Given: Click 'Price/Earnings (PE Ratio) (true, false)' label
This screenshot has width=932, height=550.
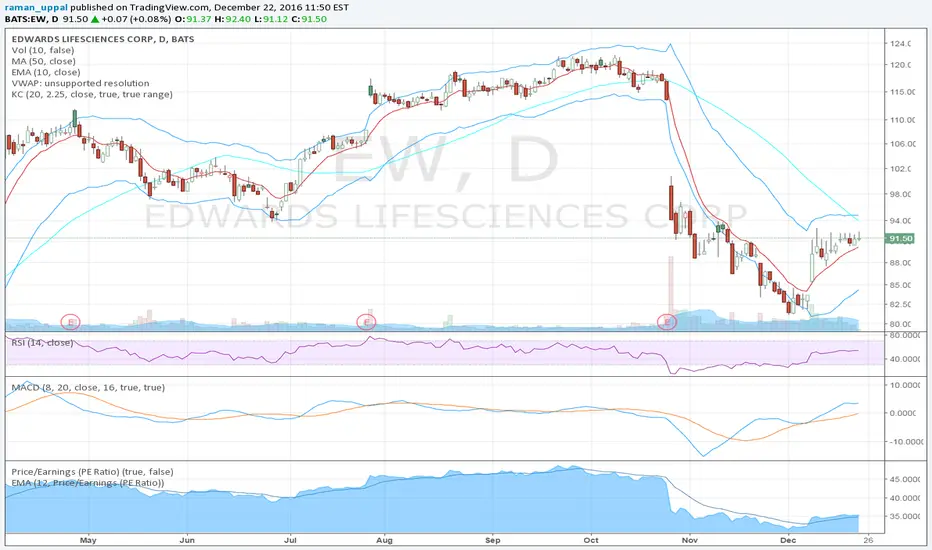Looking at the screenshot, I should coord(92,472).
